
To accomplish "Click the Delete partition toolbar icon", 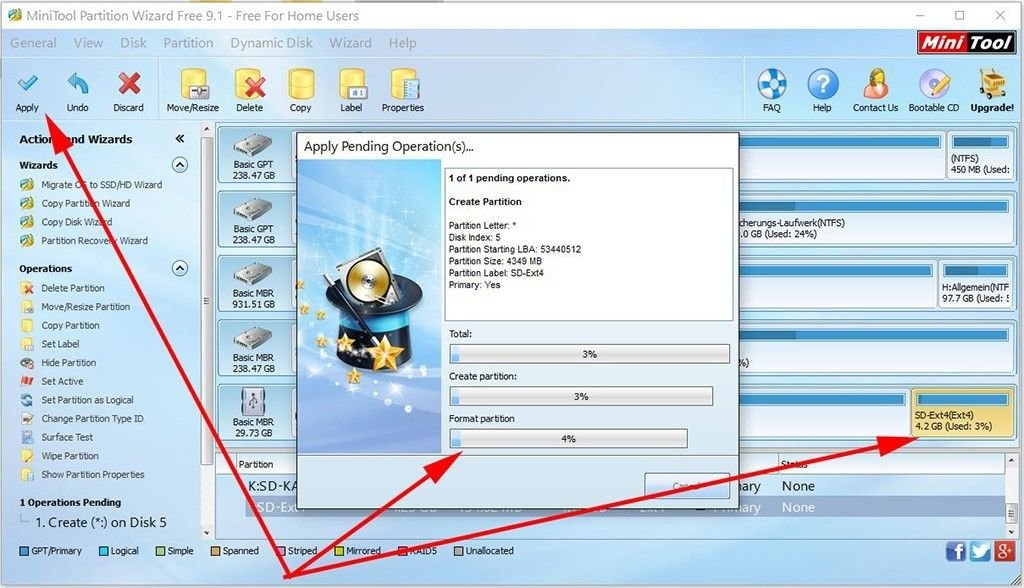I will tap(250, 84).
